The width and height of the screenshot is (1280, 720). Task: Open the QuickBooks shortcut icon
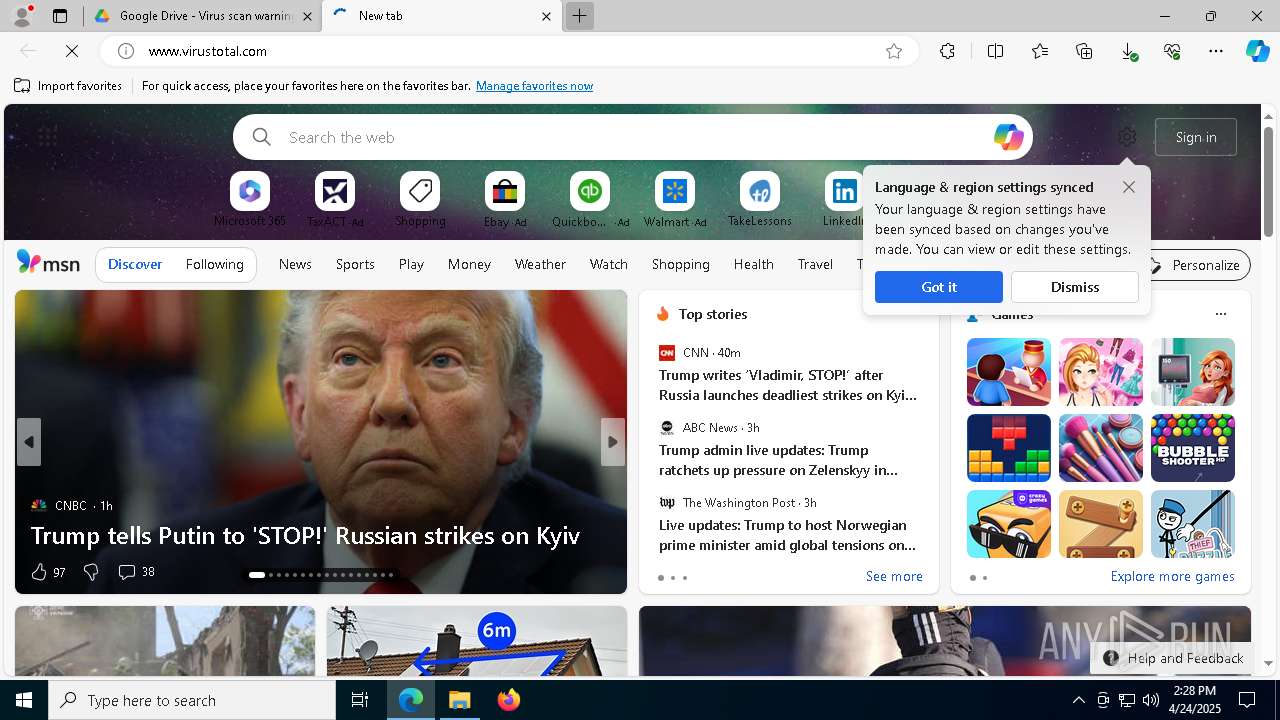tap(590, 191)
